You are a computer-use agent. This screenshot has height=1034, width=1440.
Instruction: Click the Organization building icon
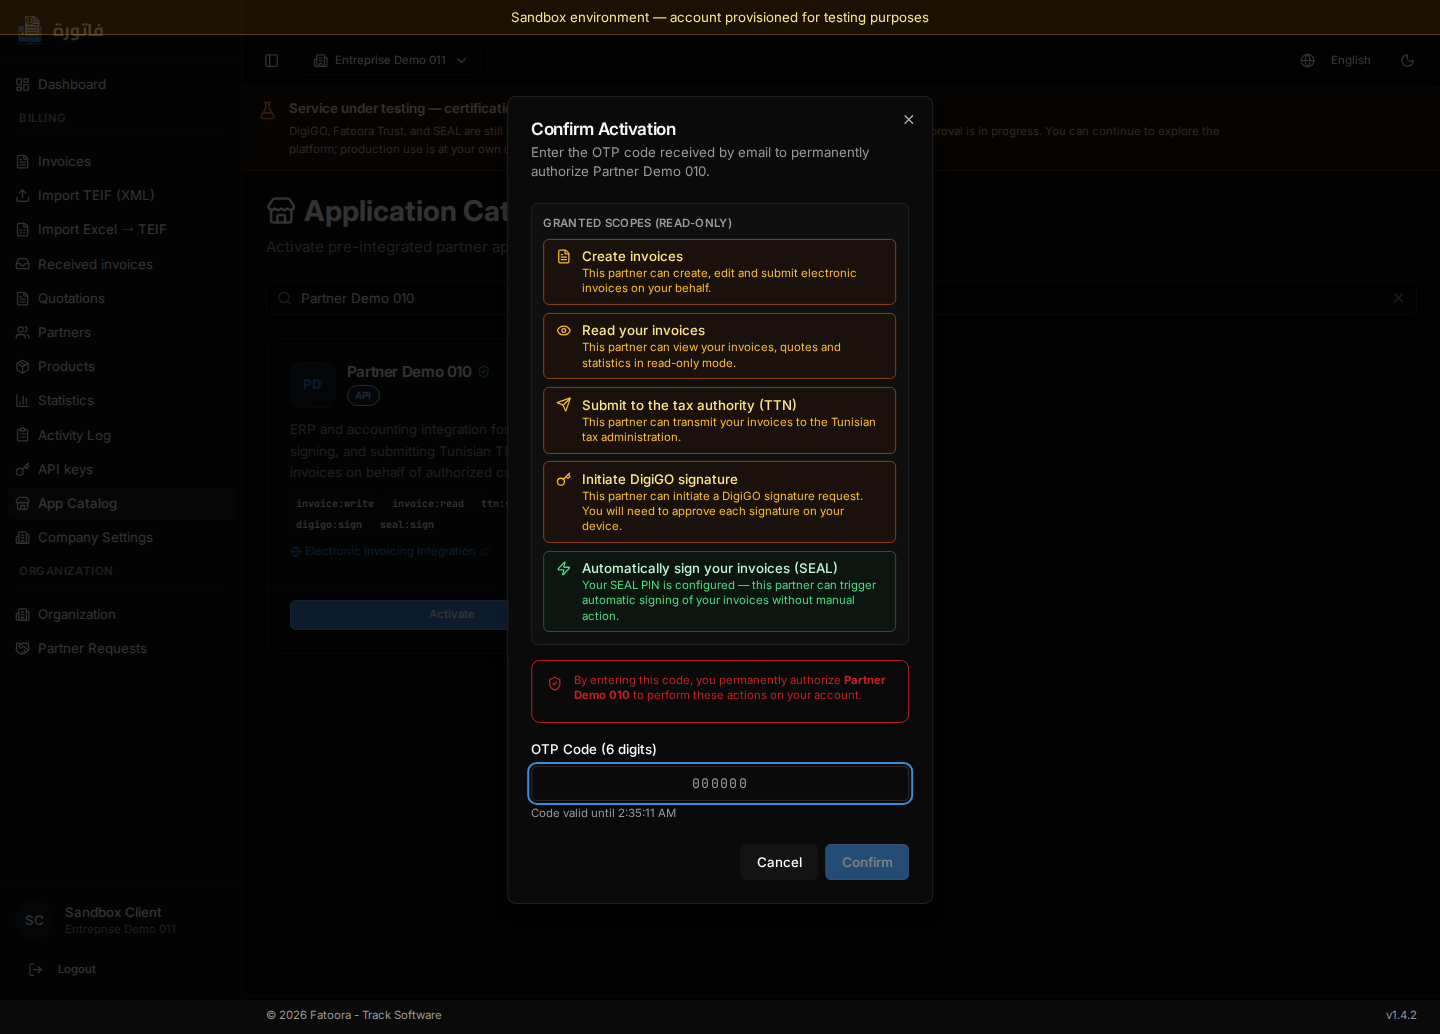[23, 614]
